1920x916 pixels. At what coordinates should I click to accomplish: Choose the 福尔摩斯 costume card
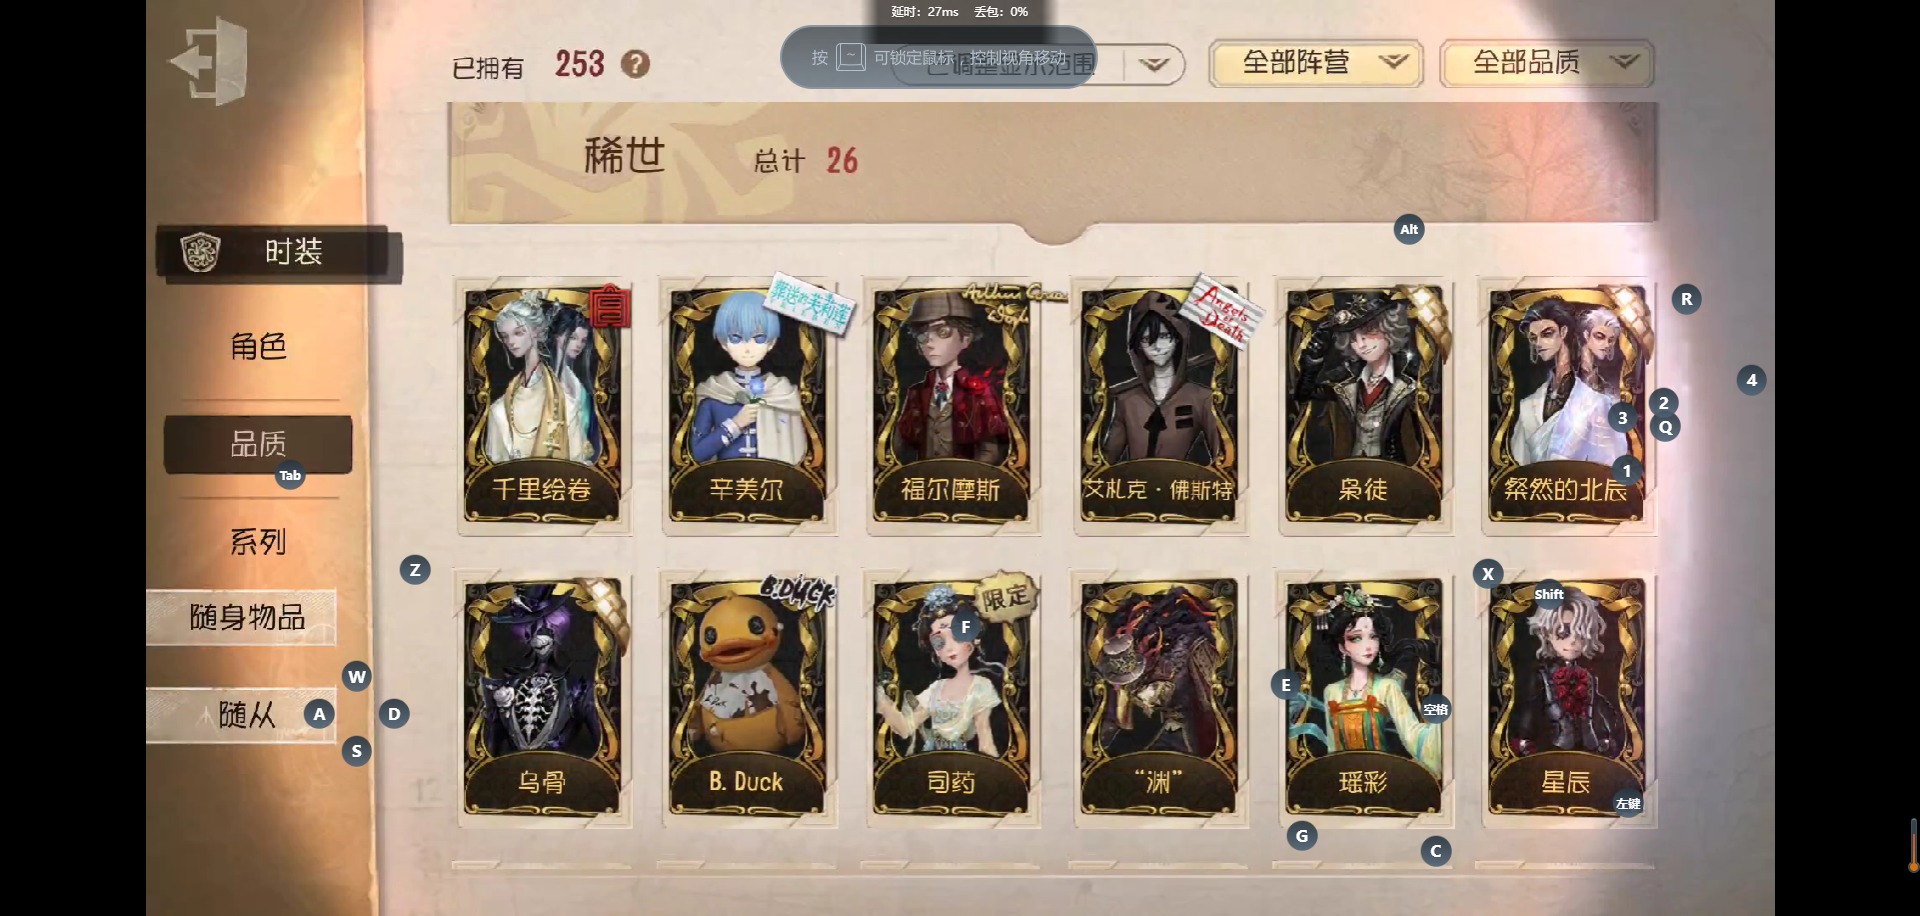pos(951,404)
